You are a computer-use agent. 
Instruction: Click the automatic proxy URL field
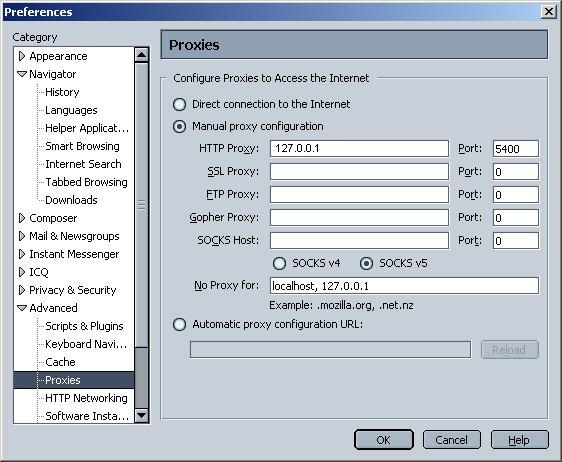(x=330, y=349)
